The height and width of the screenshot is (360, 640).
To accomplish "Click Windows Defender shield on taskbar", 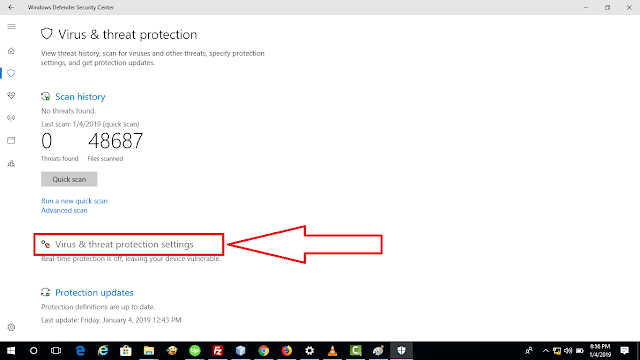I will (x=401, y=351).
